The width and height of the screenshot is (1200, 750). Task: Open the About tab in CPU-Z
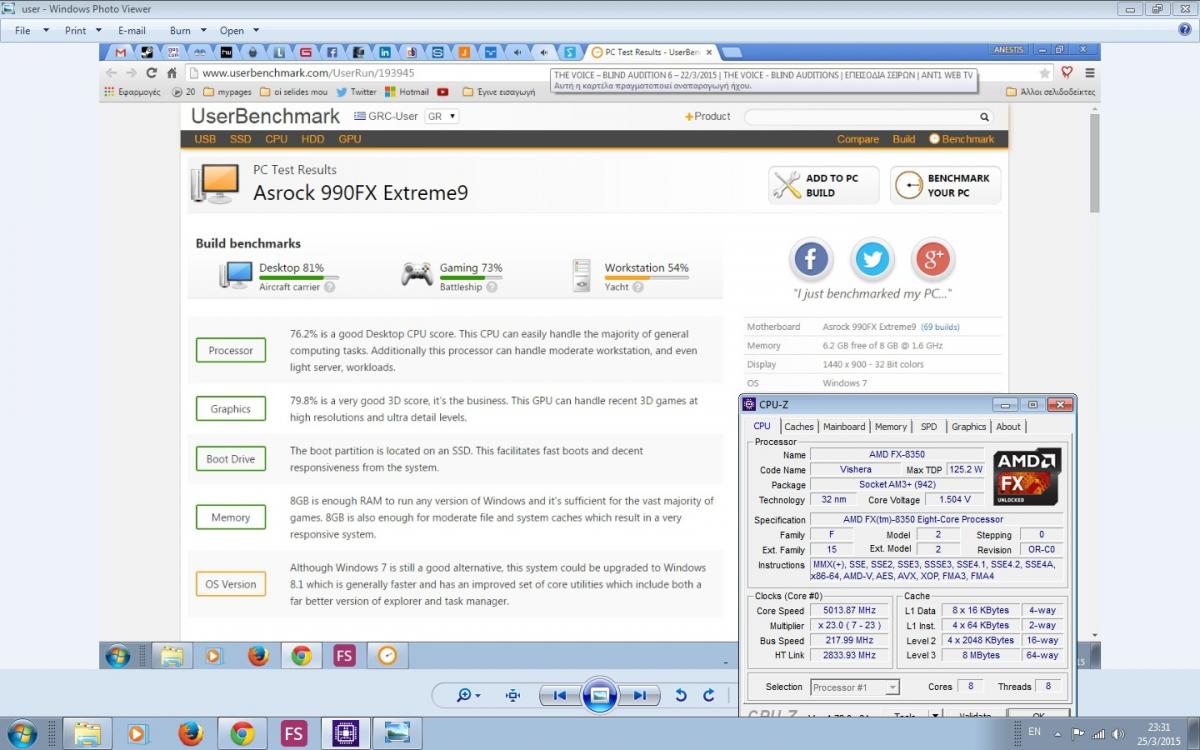[1008, 426]
